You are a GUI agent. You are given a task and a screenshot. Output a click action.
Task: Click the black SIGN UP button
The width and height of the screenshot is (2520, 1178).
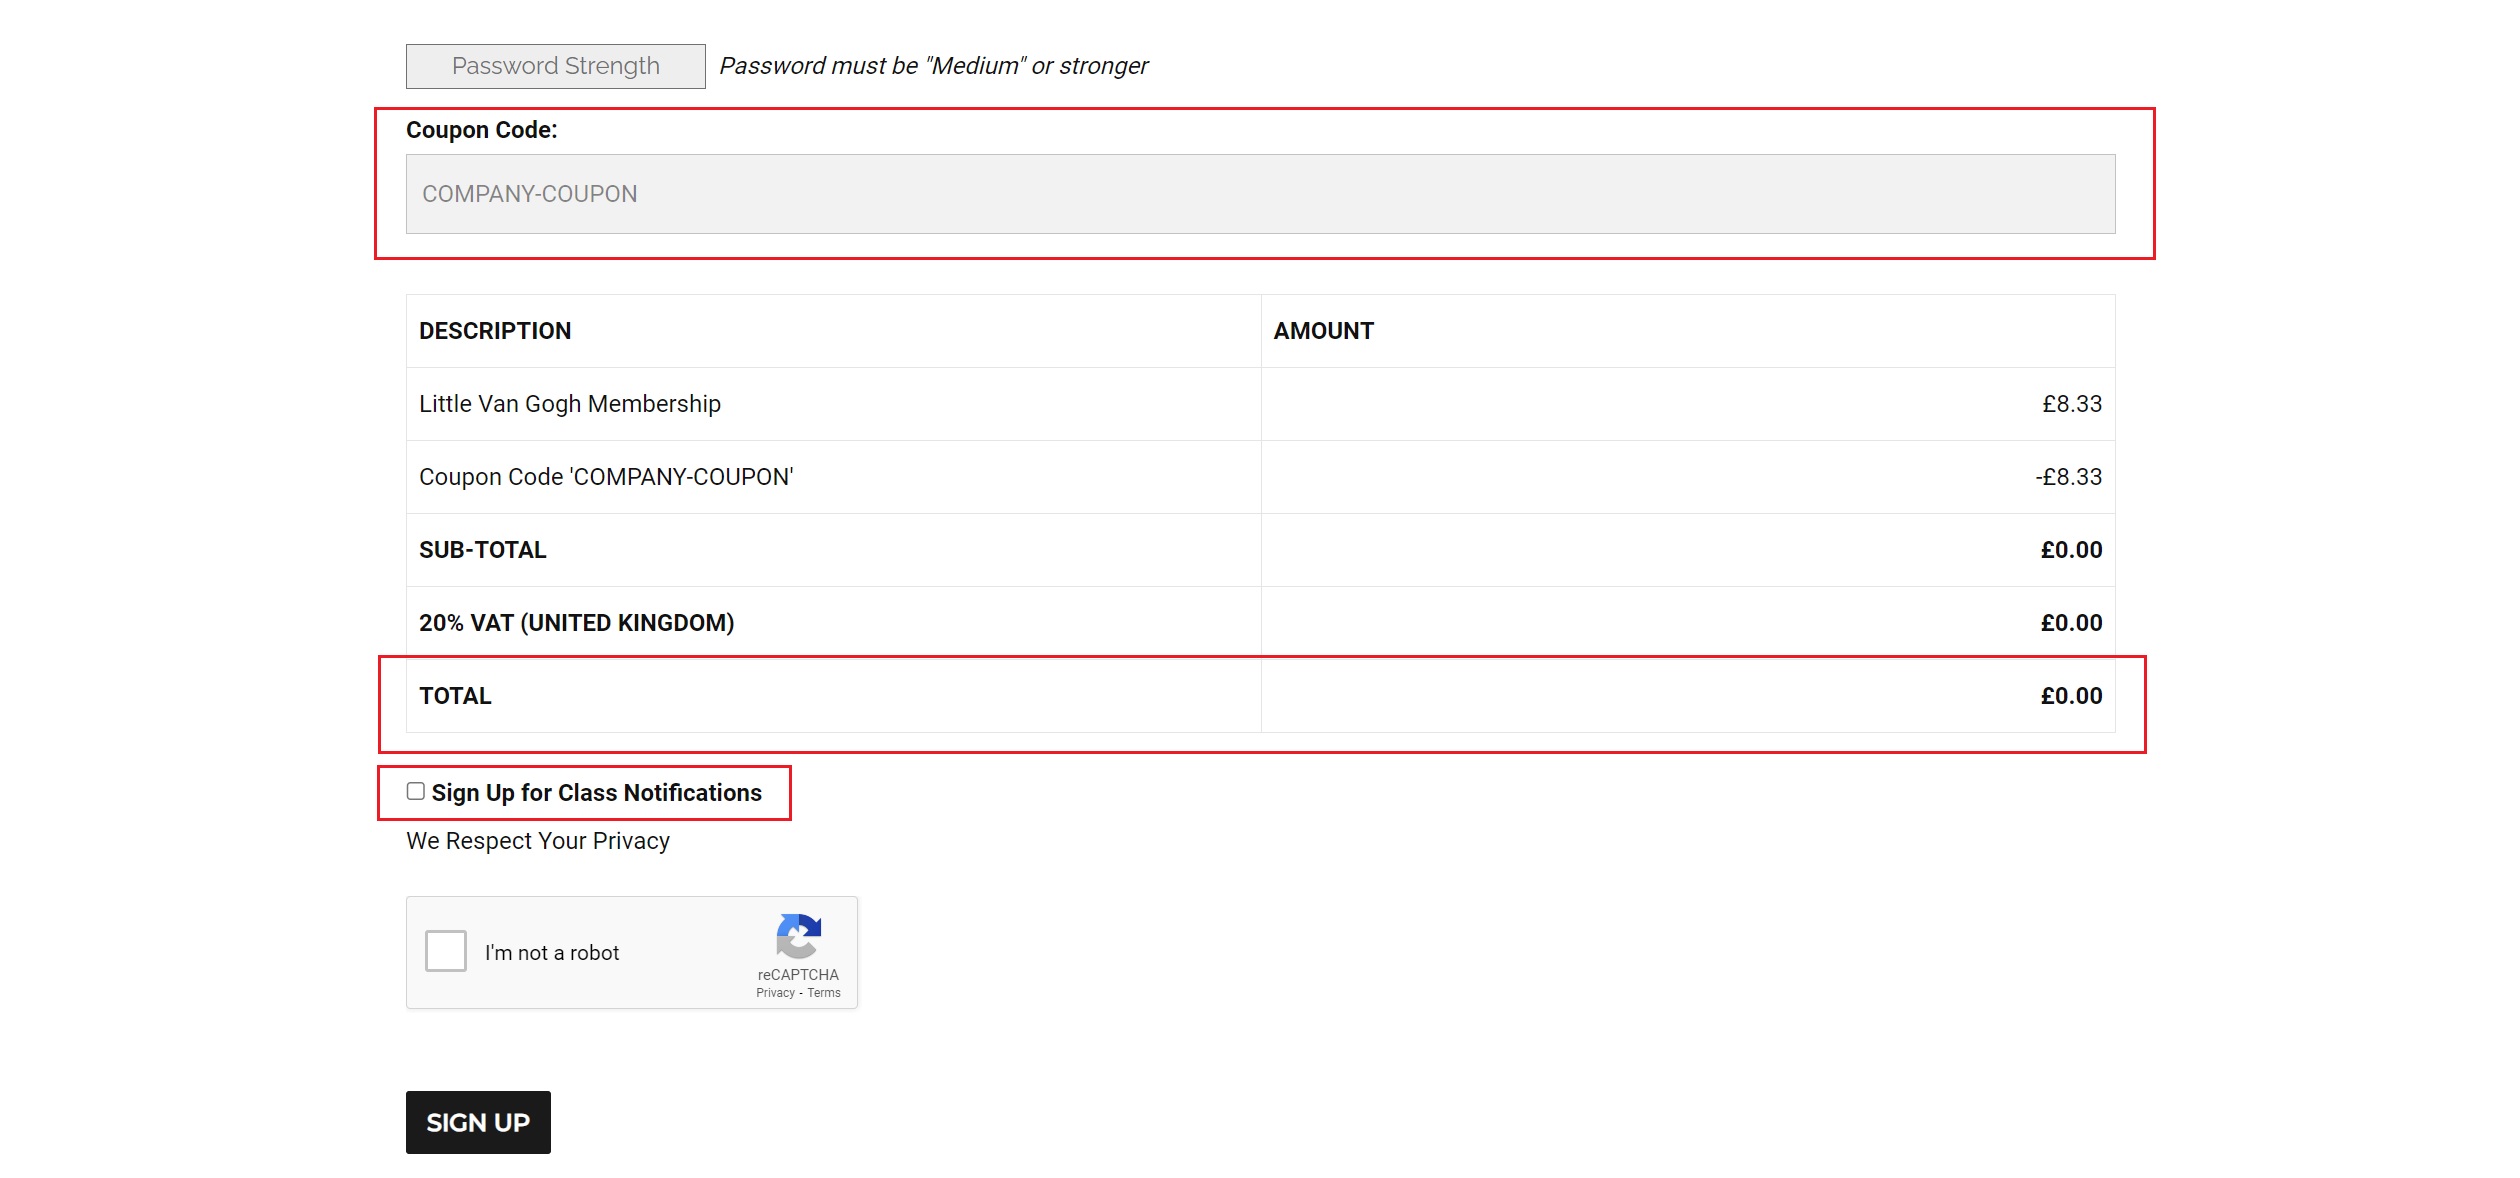click(478, 1122)
